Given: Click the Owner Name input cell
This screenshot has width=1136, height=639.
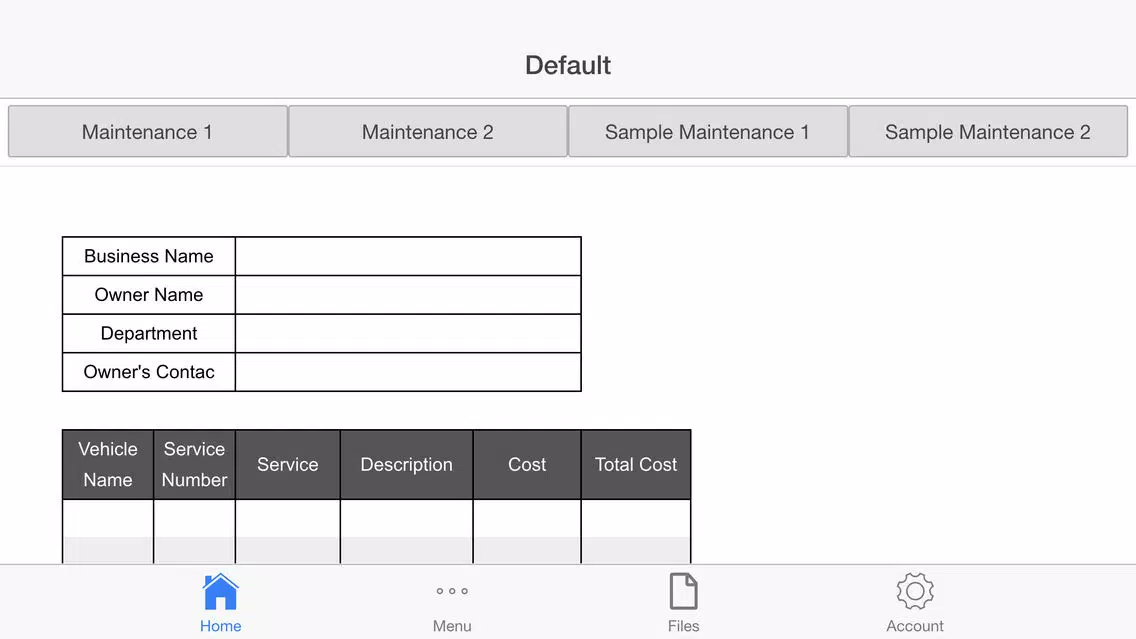Looking at the screenshot, I should [x=408, y=295].
